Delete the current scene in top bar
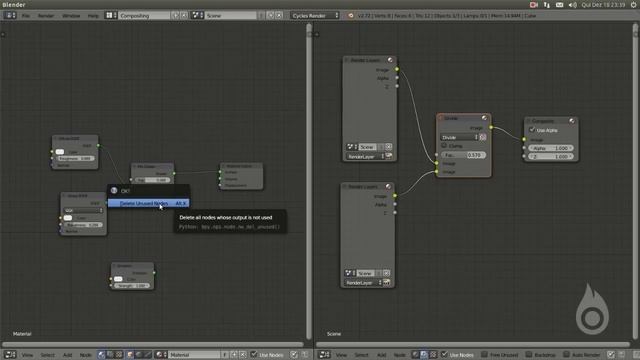Screen dimensions: 640x360 (x=279, y=16)
